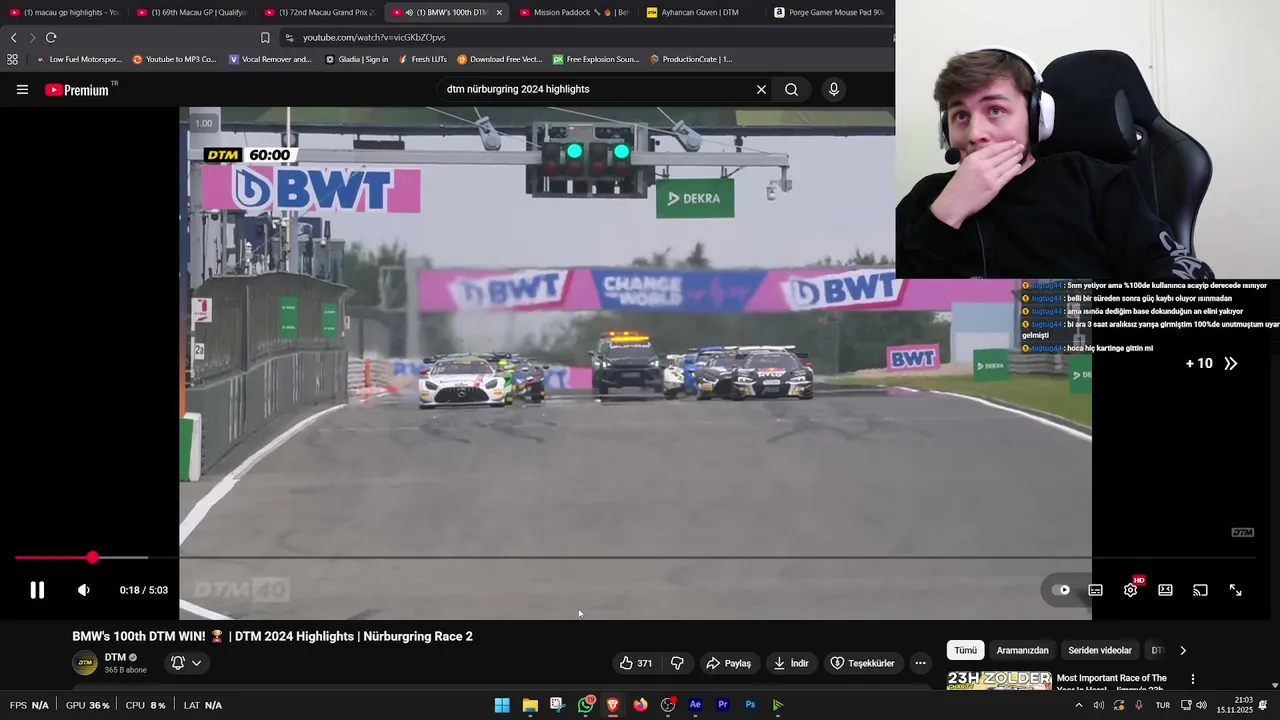Viewport: 1280px width, 720px height.
Task: Open the 23H Zolder video thumbnail
Action: 999,681
